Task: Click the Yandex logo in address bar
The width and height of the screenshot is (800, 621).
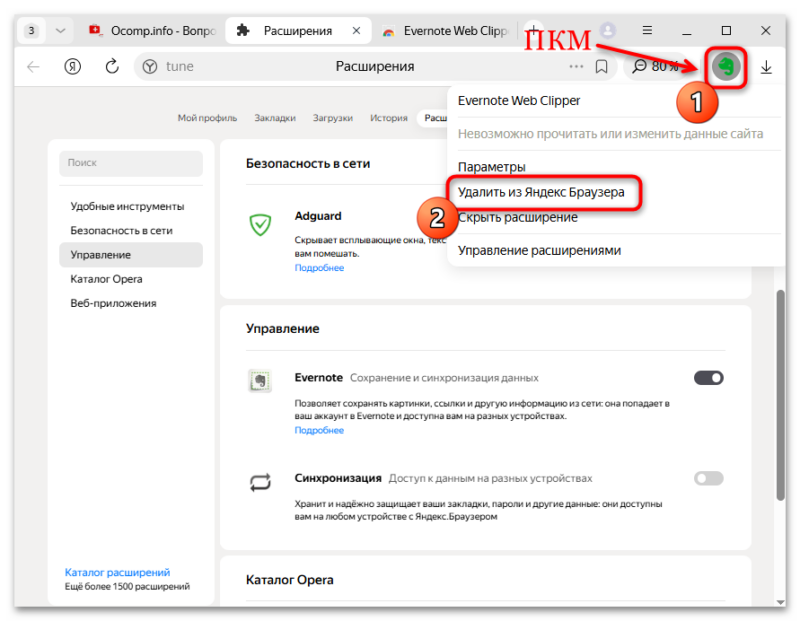Action: click(149, 67)
